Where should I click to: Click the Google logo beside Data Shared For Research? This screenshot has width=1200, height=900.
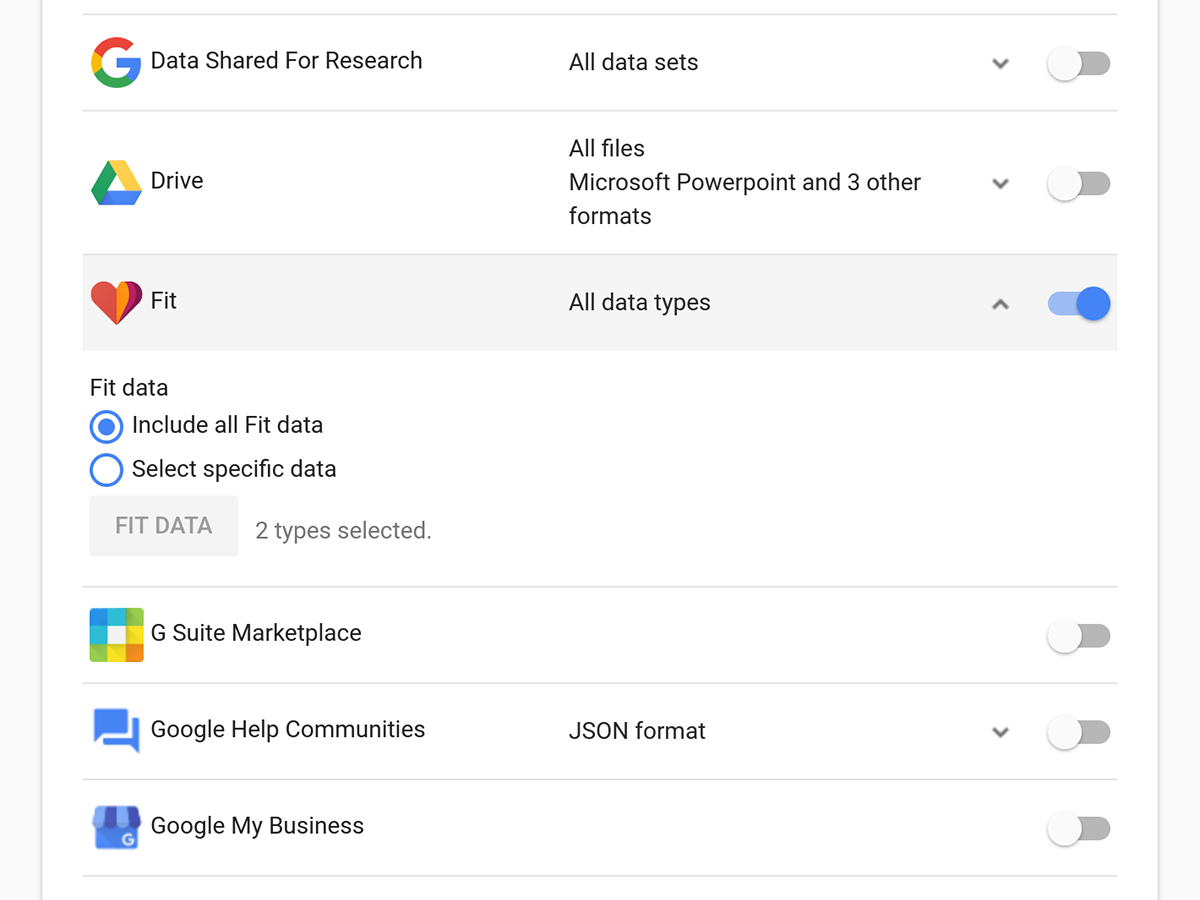(115, 61)
